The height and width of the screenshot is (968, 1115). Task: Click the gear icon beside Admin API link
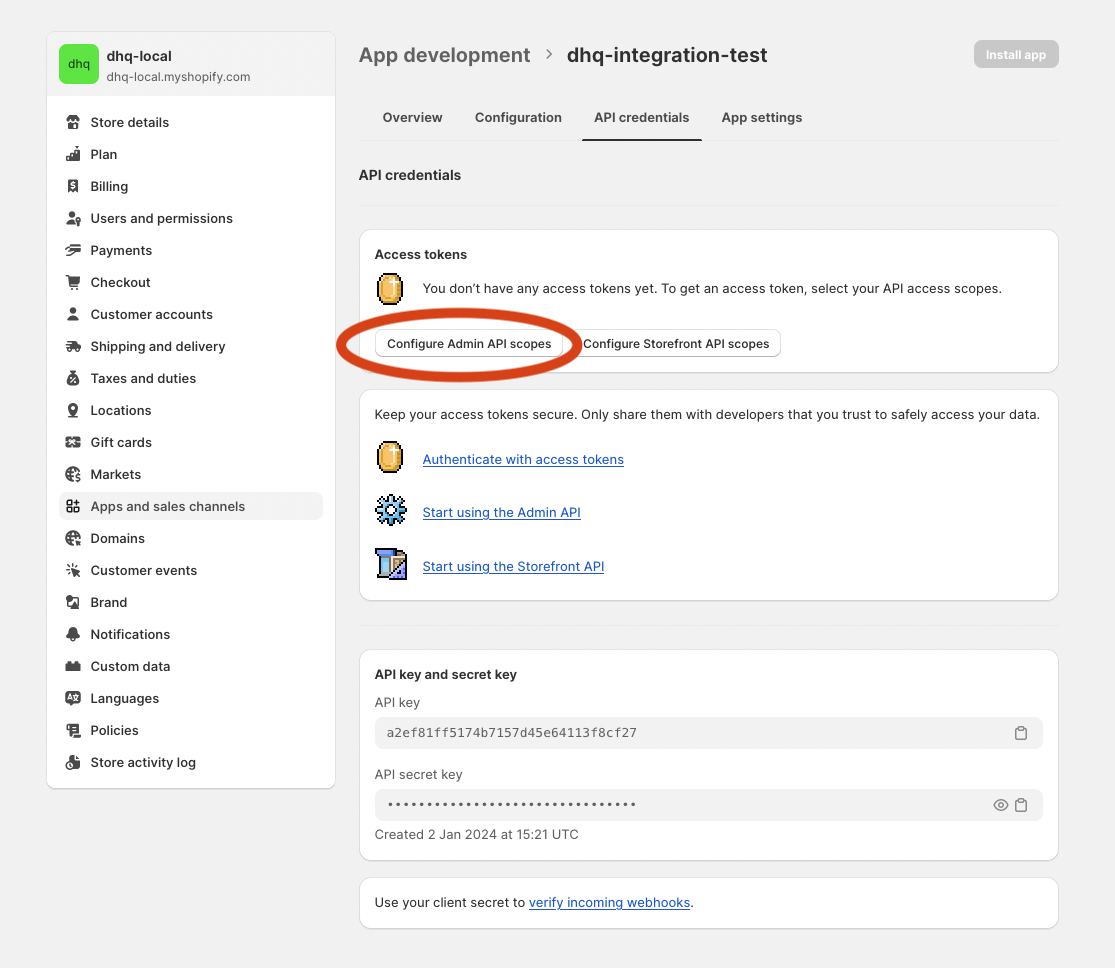click(x=391, y=510)
